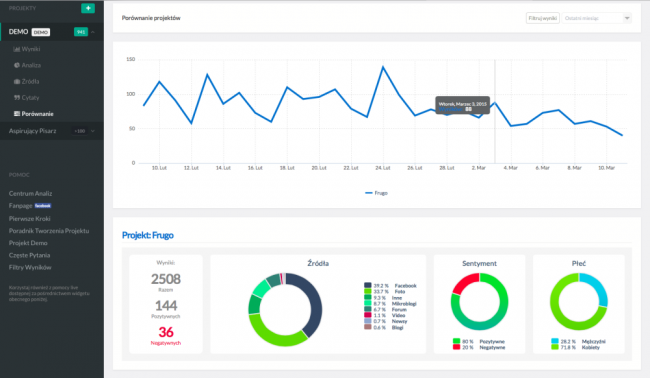
Task: Open the Częste Pytania link
Action: [x=29, y=255]
